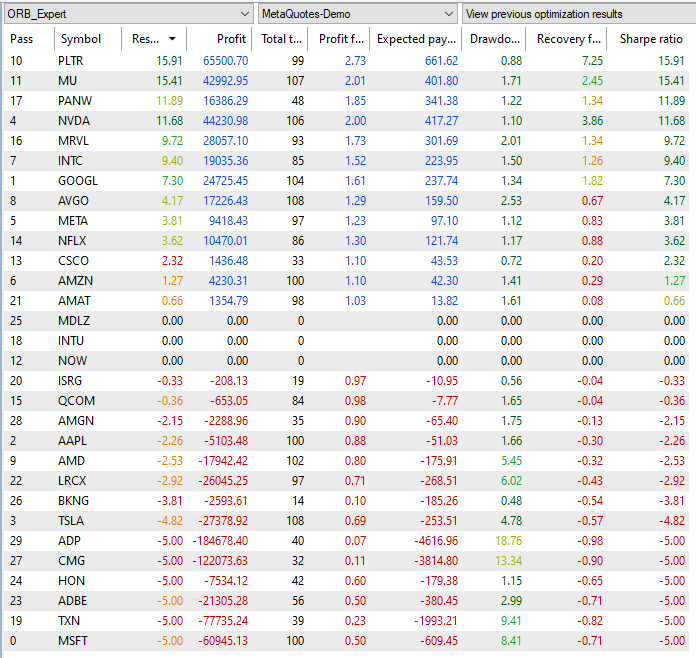
Task: Click the Result column sort arrow
Action: (x=172, y=39)
